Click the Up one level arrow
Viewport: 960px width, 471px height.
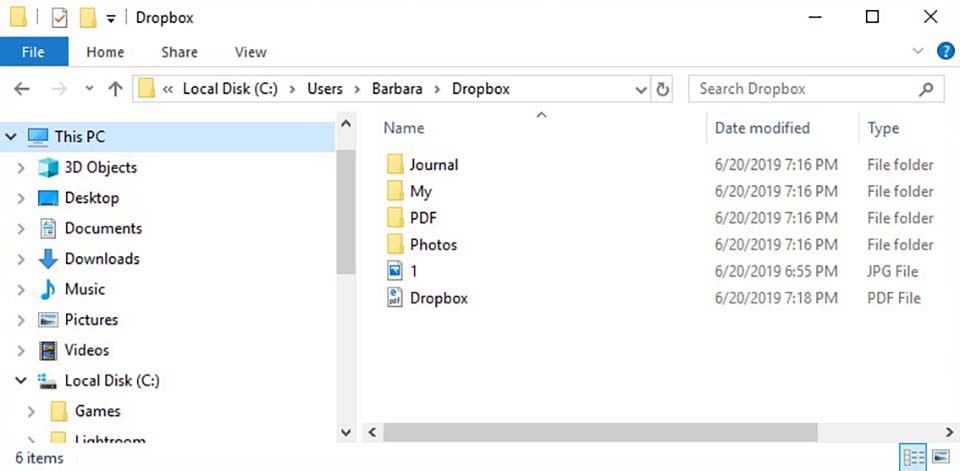click(115, 89)
